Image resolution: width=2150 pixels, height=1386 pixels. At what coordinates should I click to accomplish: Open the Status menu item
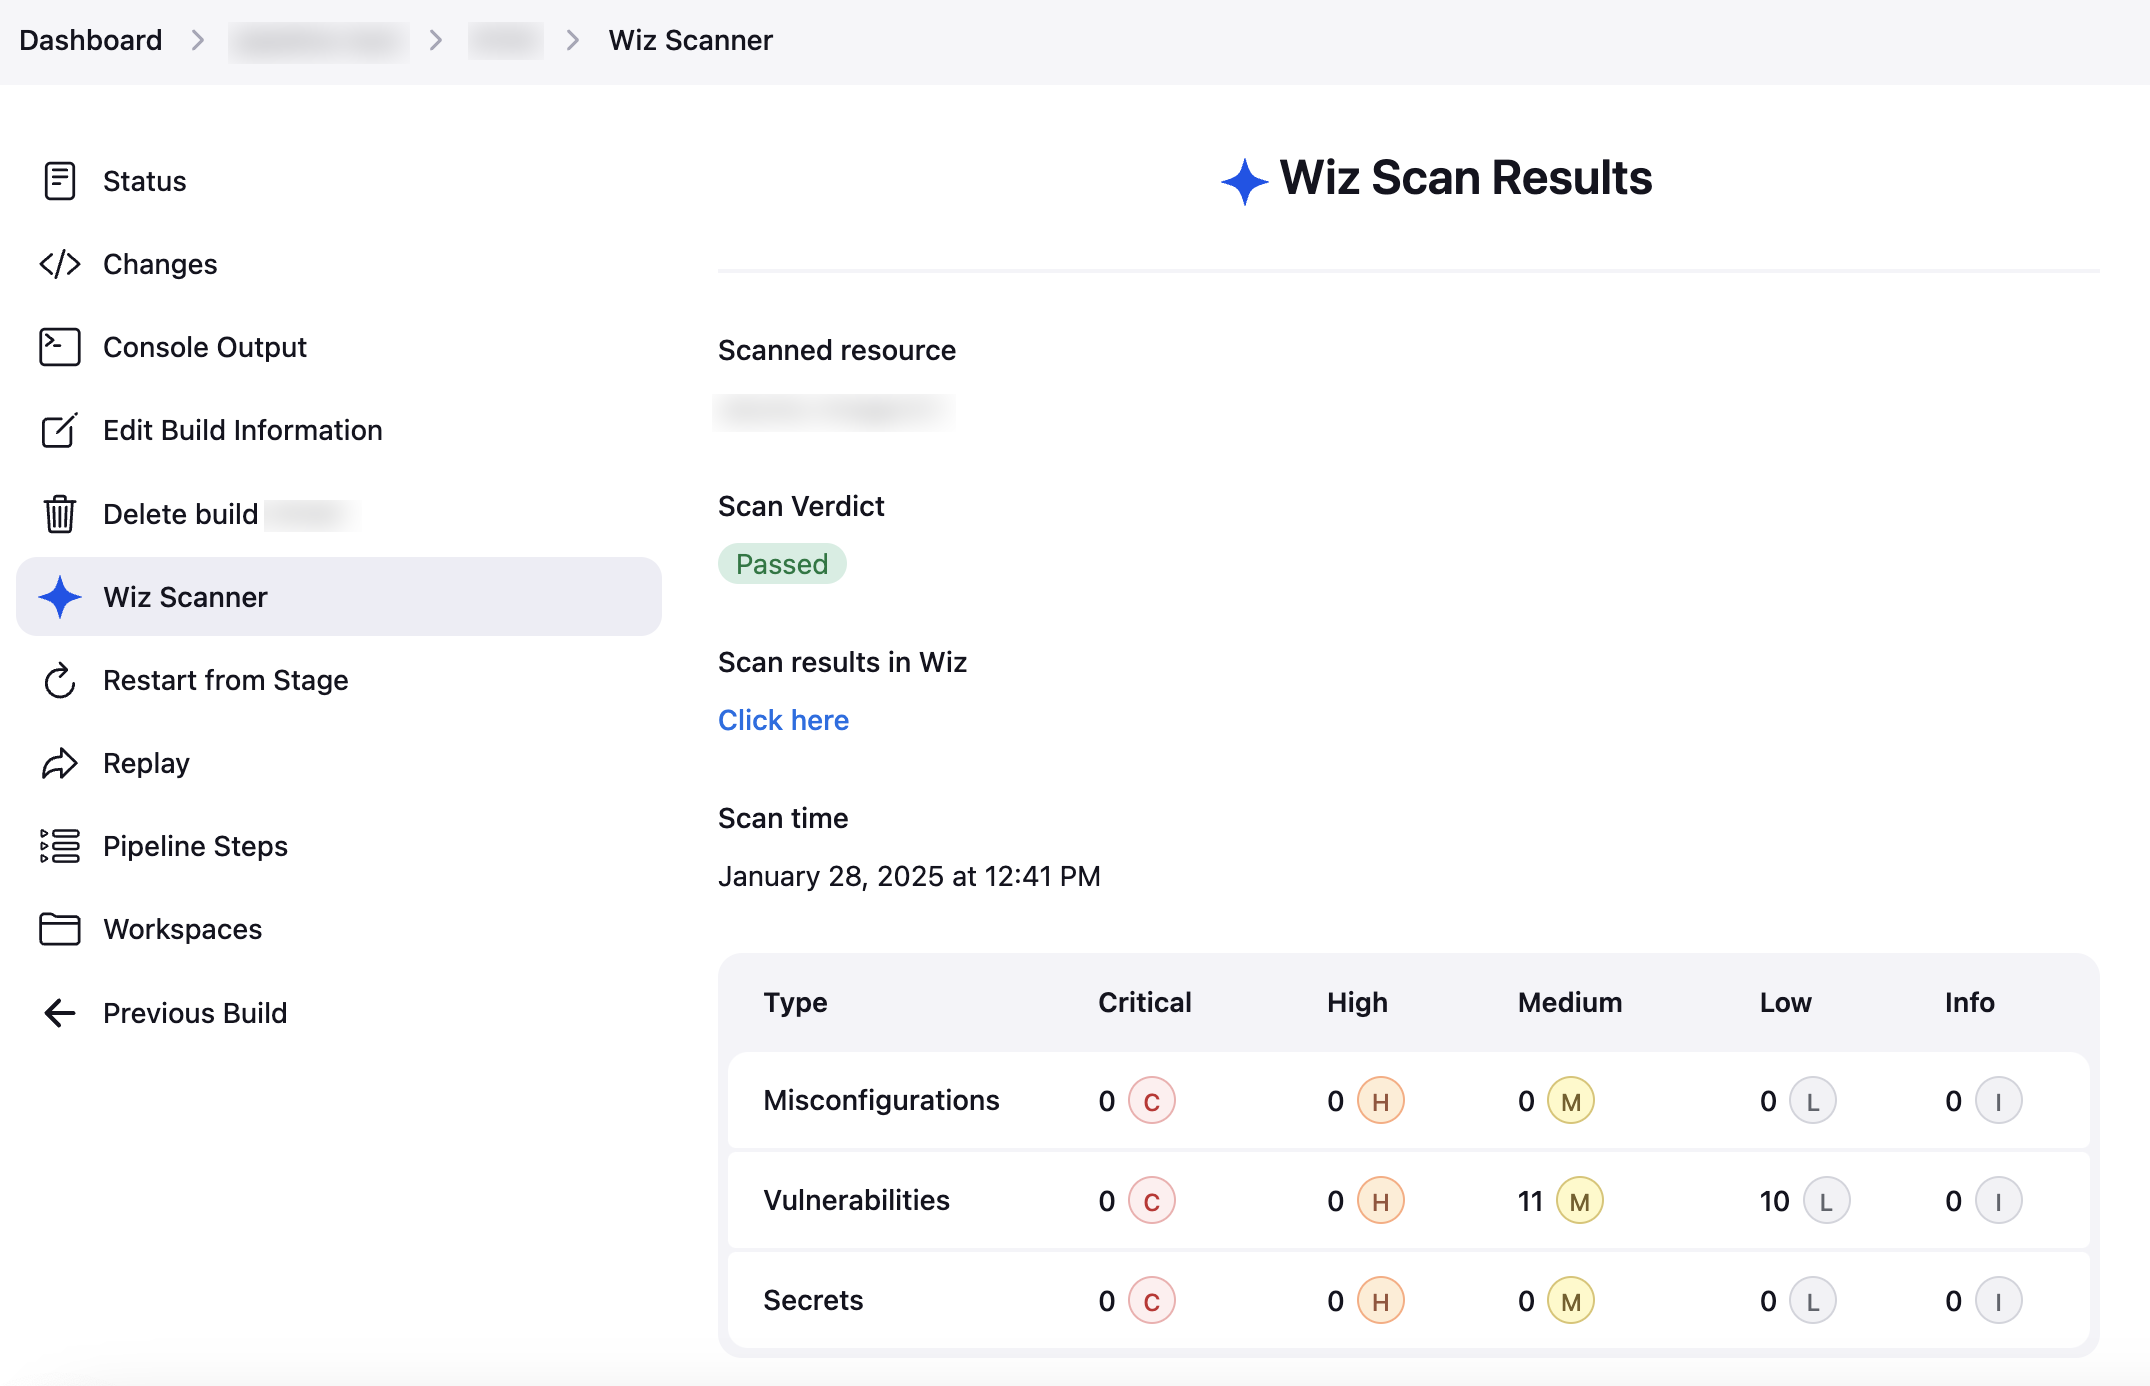339,181
